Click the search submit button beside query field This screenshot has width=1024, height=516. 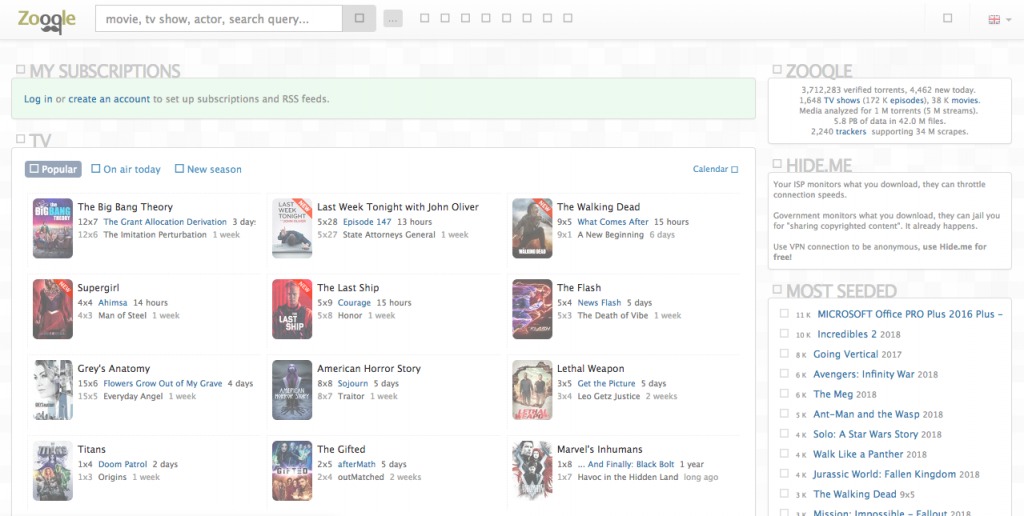[359, 18]
